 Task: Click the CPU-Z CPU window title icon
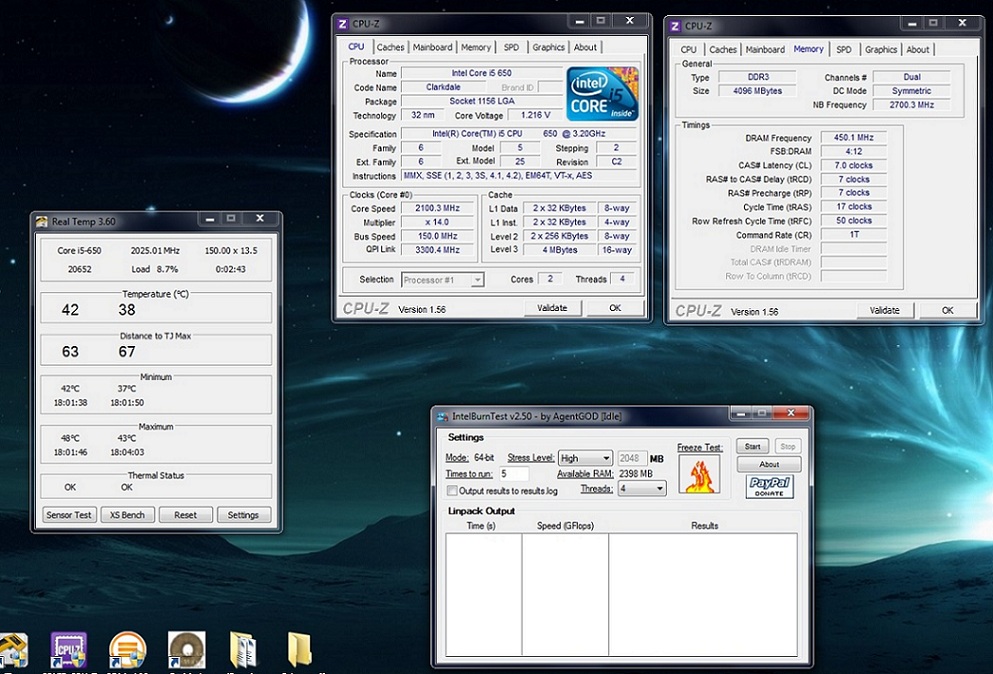(342, 24)
